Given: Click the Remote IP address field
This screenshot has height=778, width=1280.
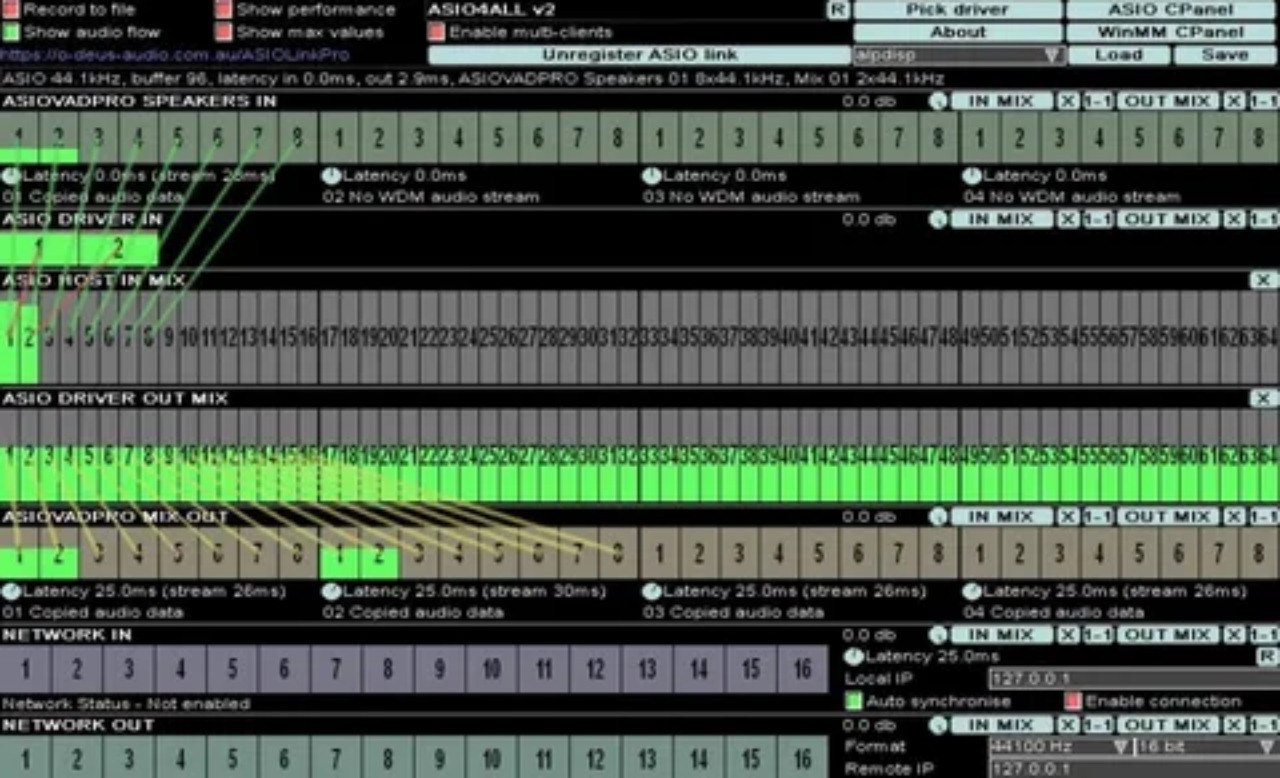Looking at the screenshot, I should [x=1133, y=769].
